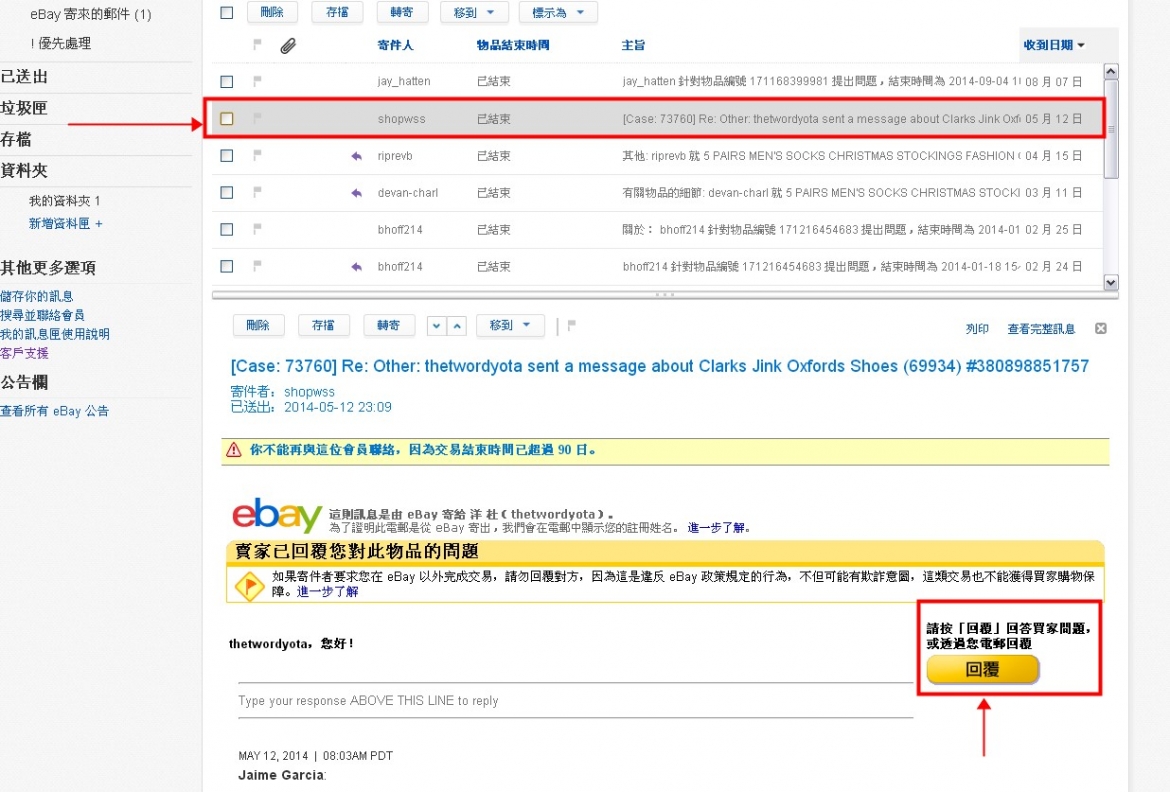Screen dimensions: 1170x792
Task: Click the eBay logo in the message
Action: pos(276,517)
